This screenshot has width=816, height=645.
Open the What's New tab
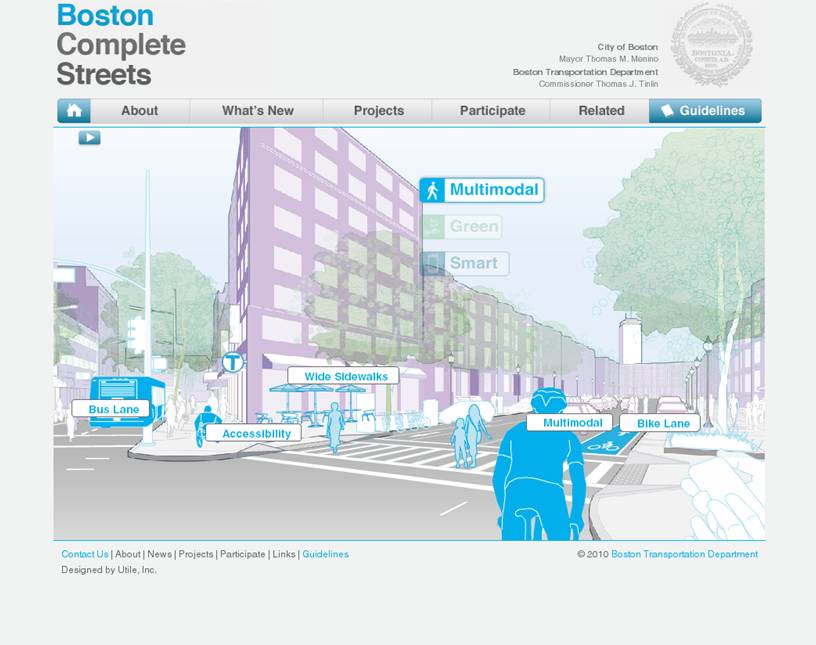tap(257, 111)
